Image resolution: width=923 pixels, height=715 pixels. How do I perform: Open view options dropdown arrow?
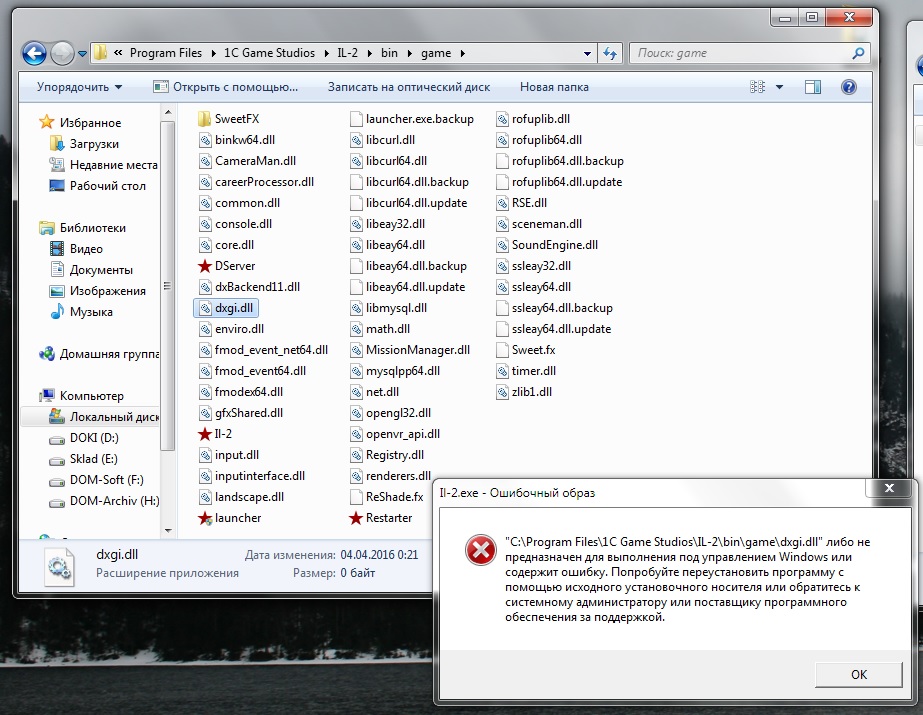click(x=779, y=87)
